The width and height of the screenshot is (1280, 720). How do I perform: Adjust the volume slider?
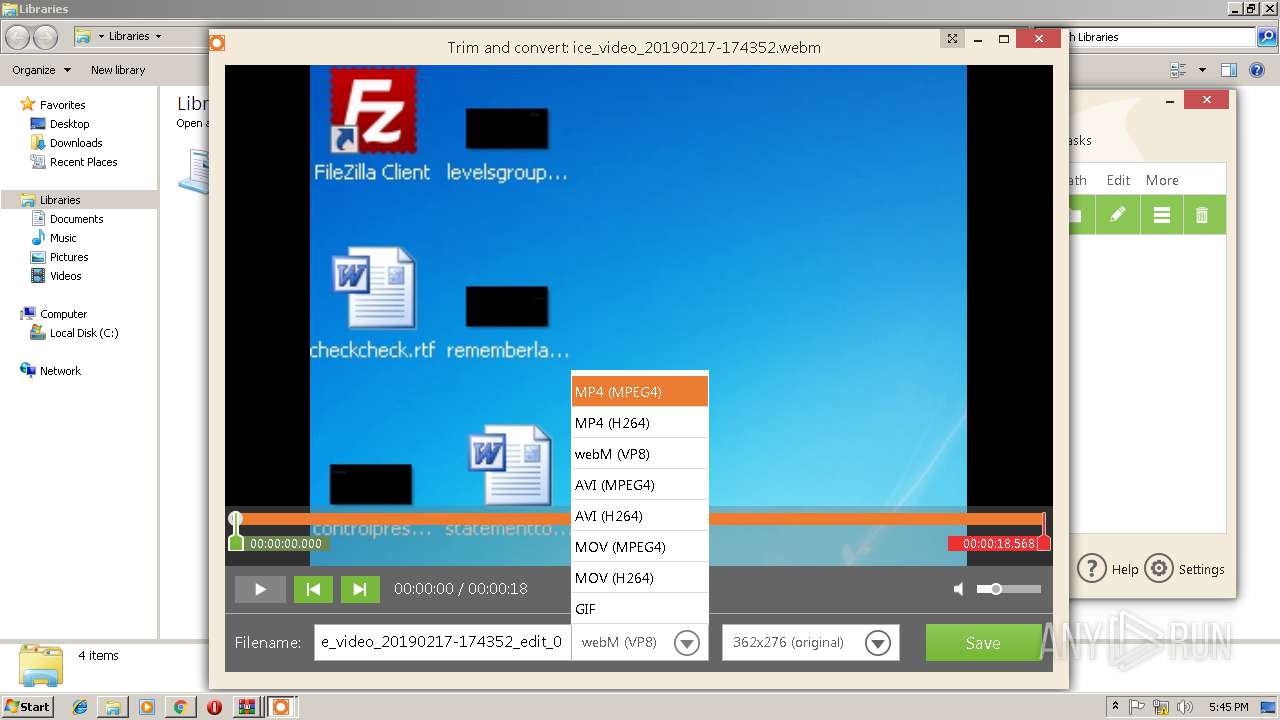[x=1009, y=589]
